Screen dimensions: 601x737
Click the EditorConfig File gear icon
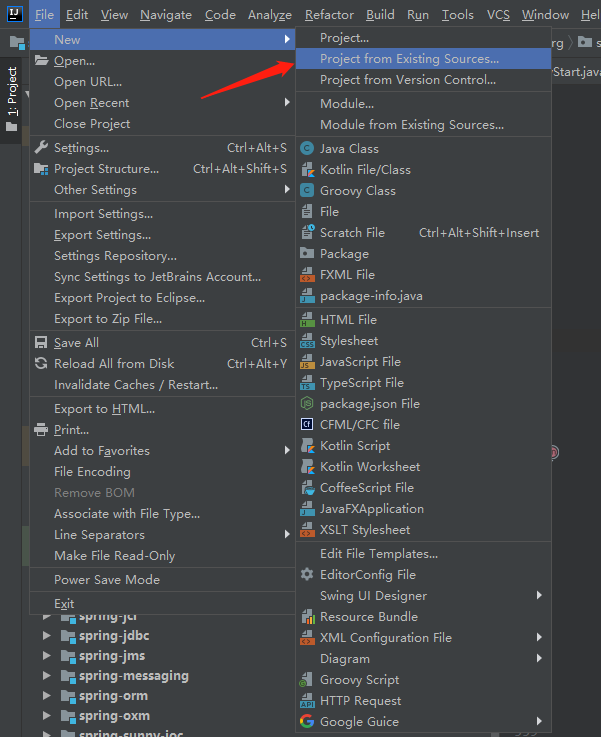click(x=307, y=574)
